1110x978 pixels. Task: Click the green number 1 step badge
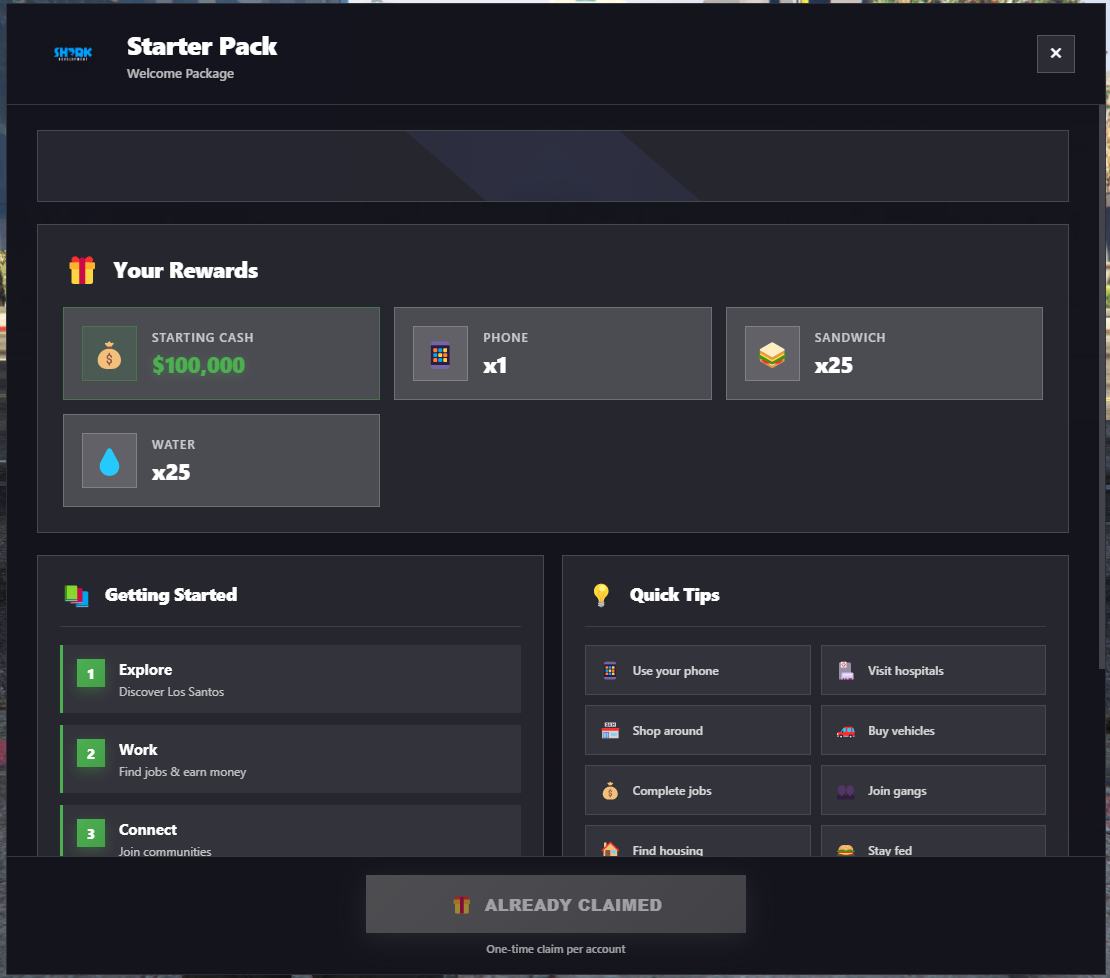[91, 674]
